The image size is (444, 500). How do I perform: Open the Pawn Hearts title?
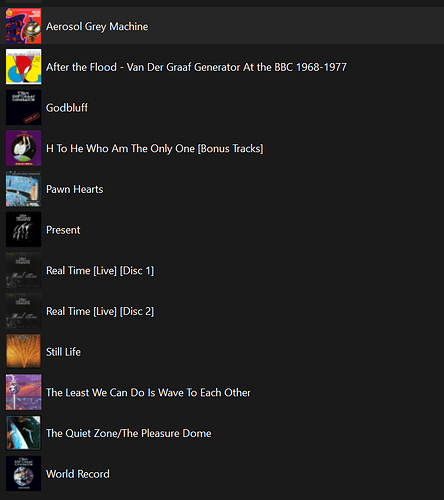click(75, 189)
